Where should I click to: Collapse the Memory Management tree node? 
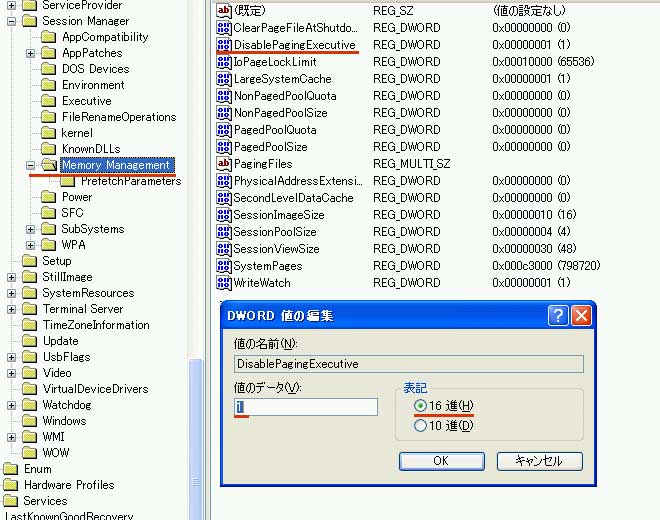(30, 165)
